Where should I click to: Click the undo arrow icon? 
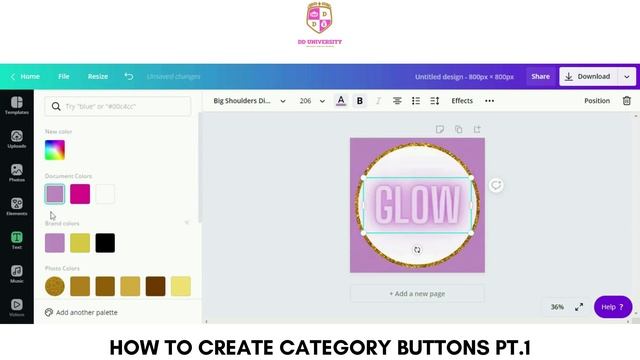pyautogui.click(x=129, y=76)
